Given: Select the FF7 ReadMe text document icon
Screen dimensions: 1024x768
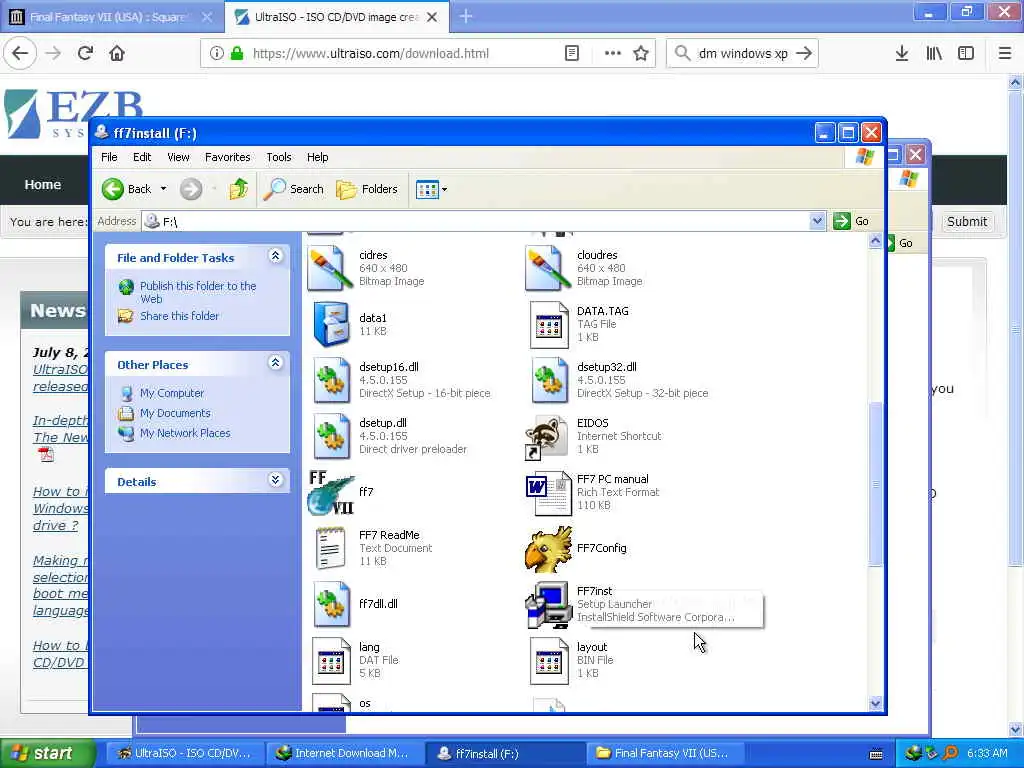Looking at the screenshot, I should 330,549.
